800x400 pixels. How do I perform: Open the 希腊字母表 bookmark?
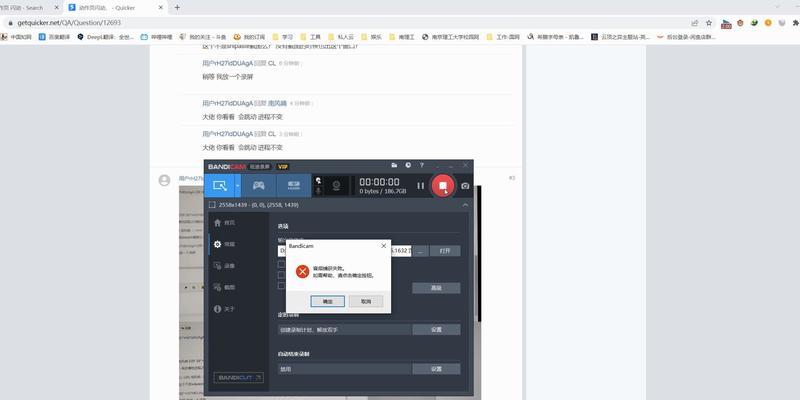(556, 37)
